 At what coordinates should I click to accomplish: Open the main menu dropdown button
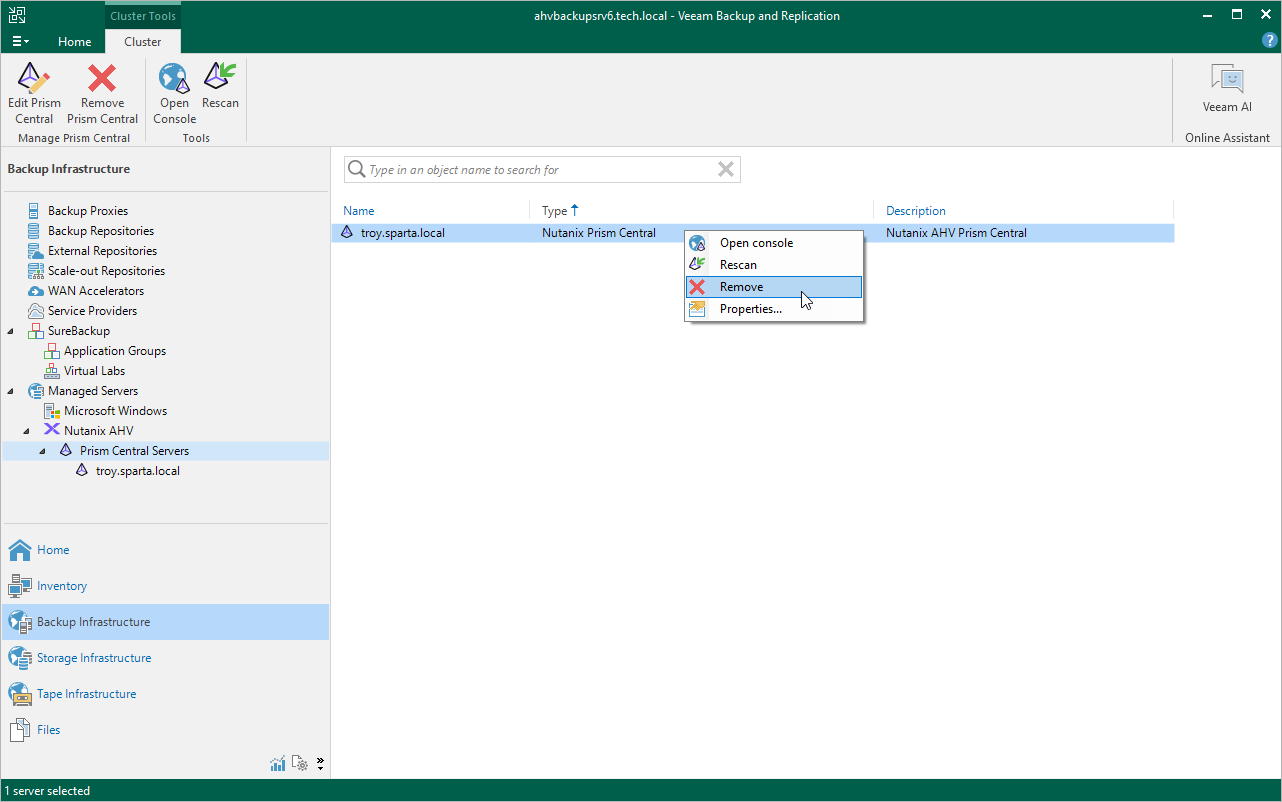click(20, 41)
